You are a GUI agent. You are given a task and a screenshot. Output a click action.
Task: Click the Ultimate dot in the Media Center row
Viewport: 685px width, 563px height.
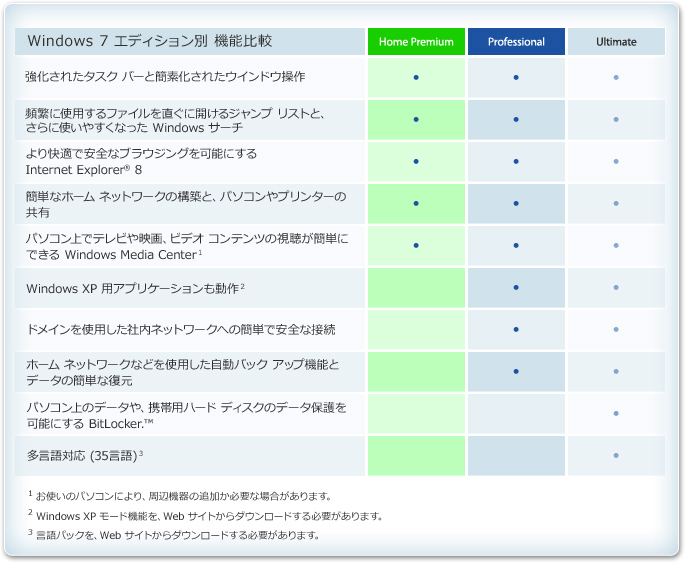pyautogui.click(x=616, y=245)
